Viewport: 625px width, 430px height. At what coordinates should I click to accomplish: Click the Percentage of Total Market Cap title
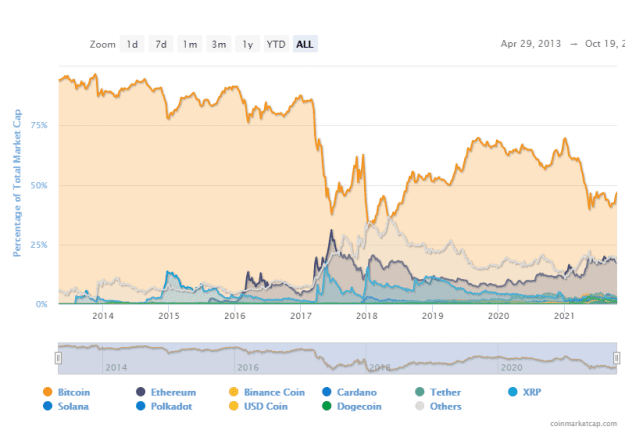pyautogui.click(x=17, y=183)
